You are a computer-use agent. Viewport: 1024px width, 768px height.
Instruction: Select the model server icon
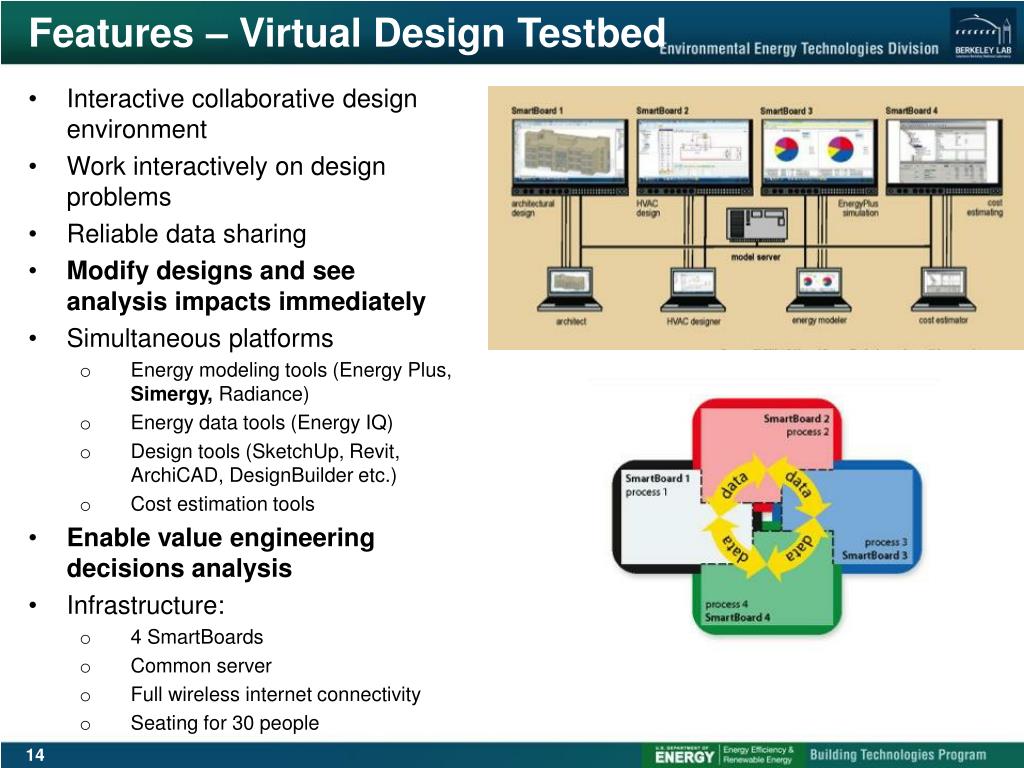tap(757, 225)
